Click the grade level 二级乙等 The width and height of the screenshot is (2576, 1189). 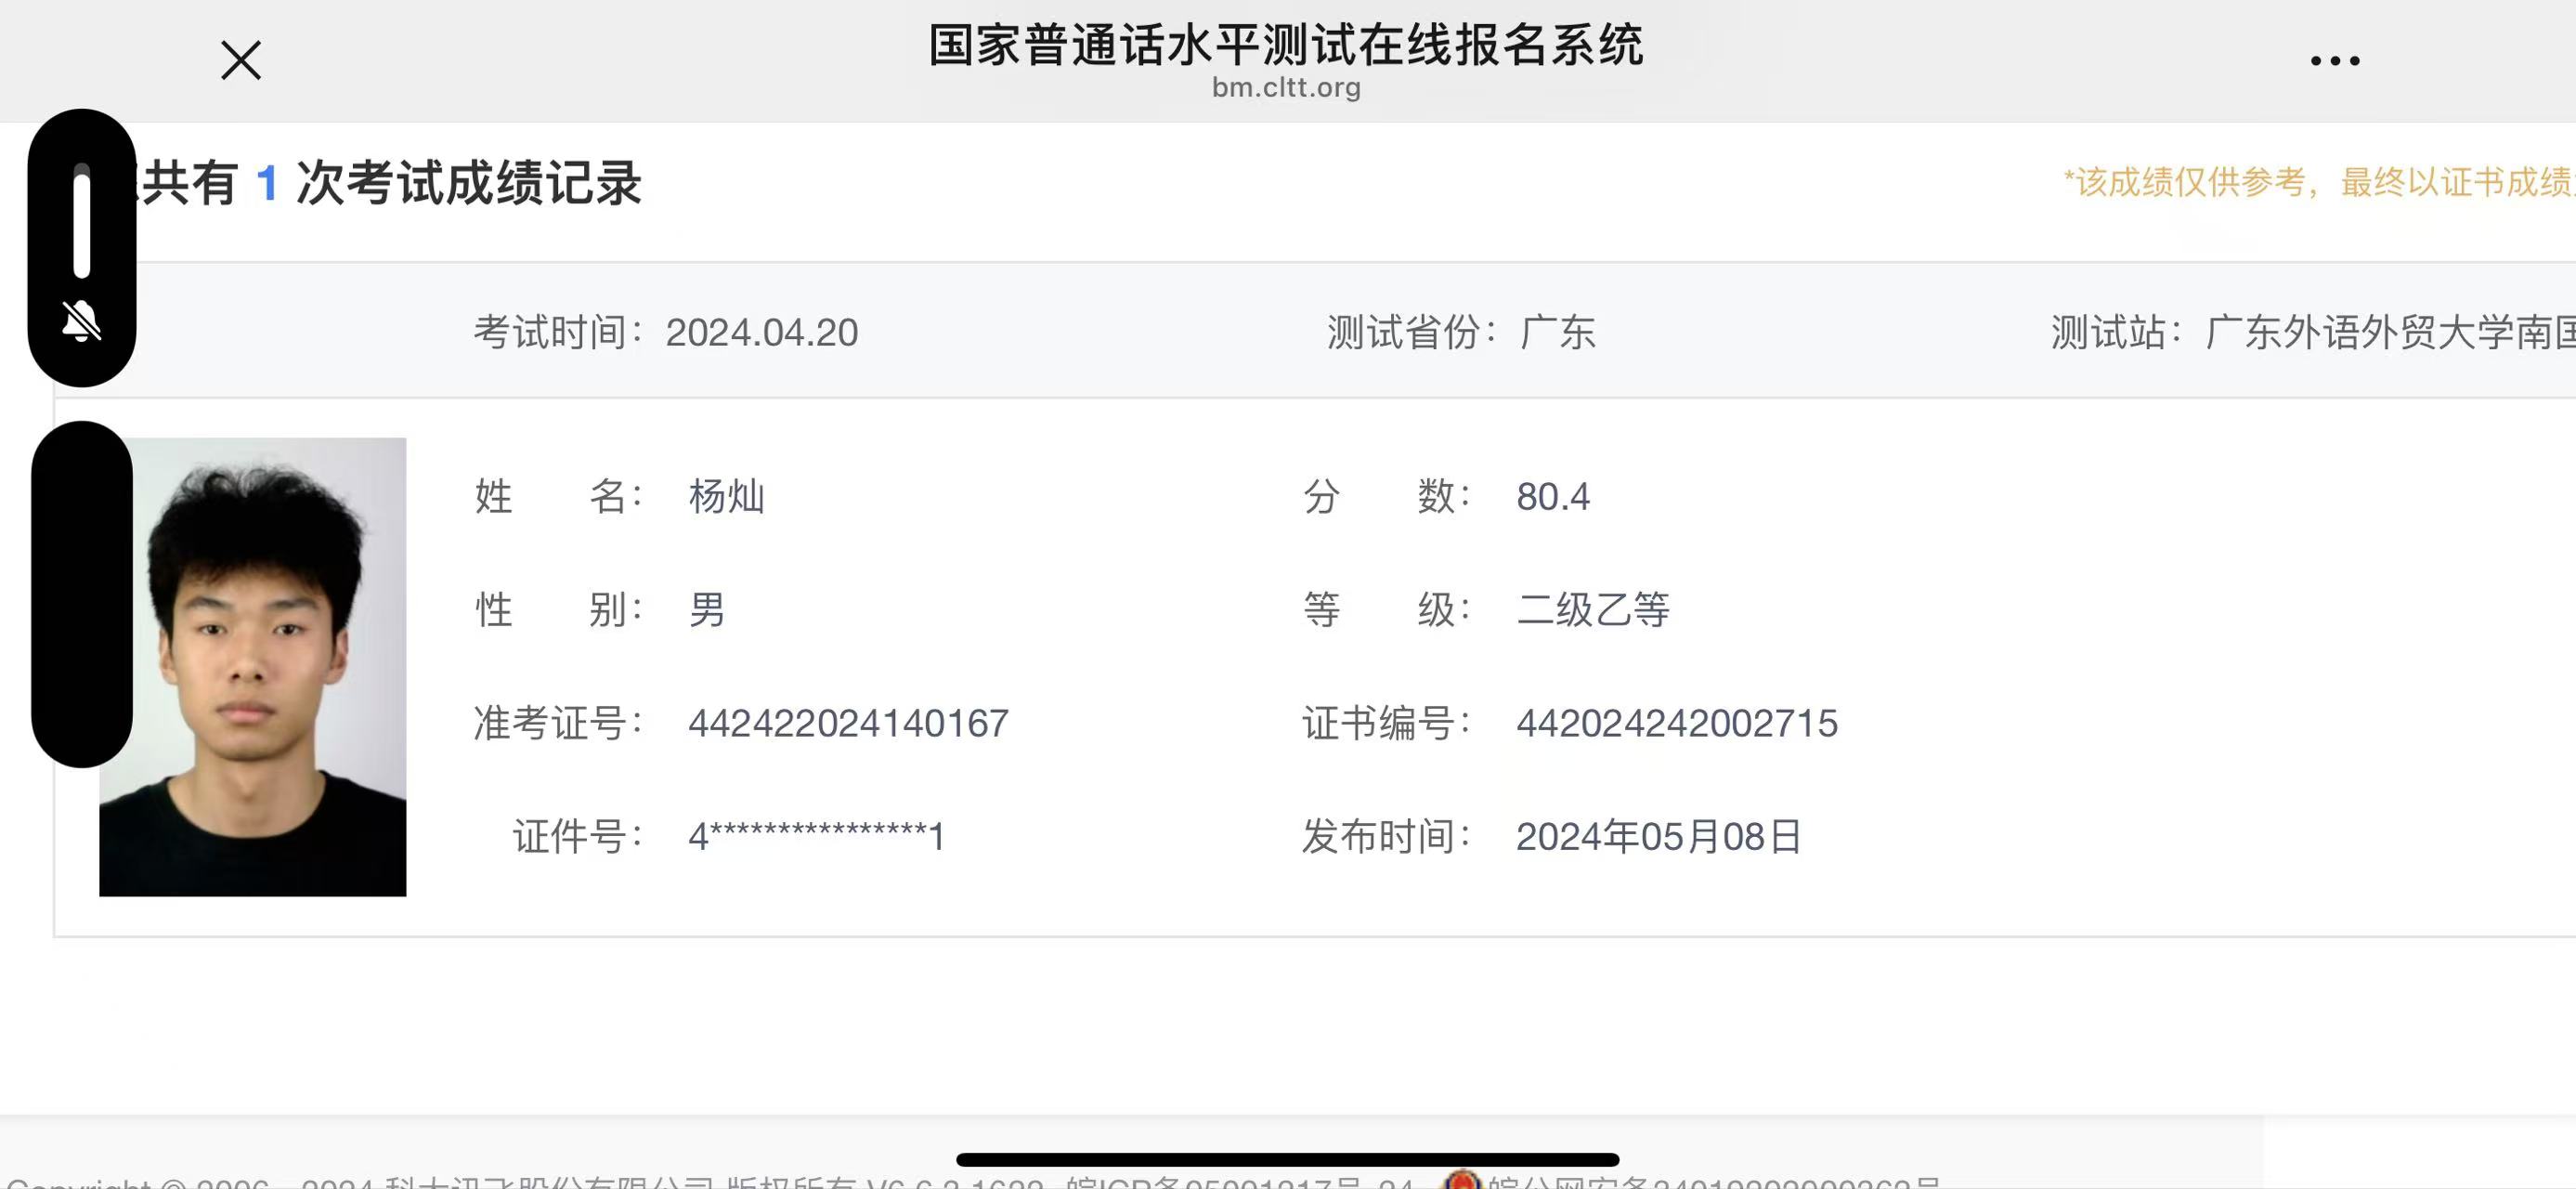(1592, 610)
